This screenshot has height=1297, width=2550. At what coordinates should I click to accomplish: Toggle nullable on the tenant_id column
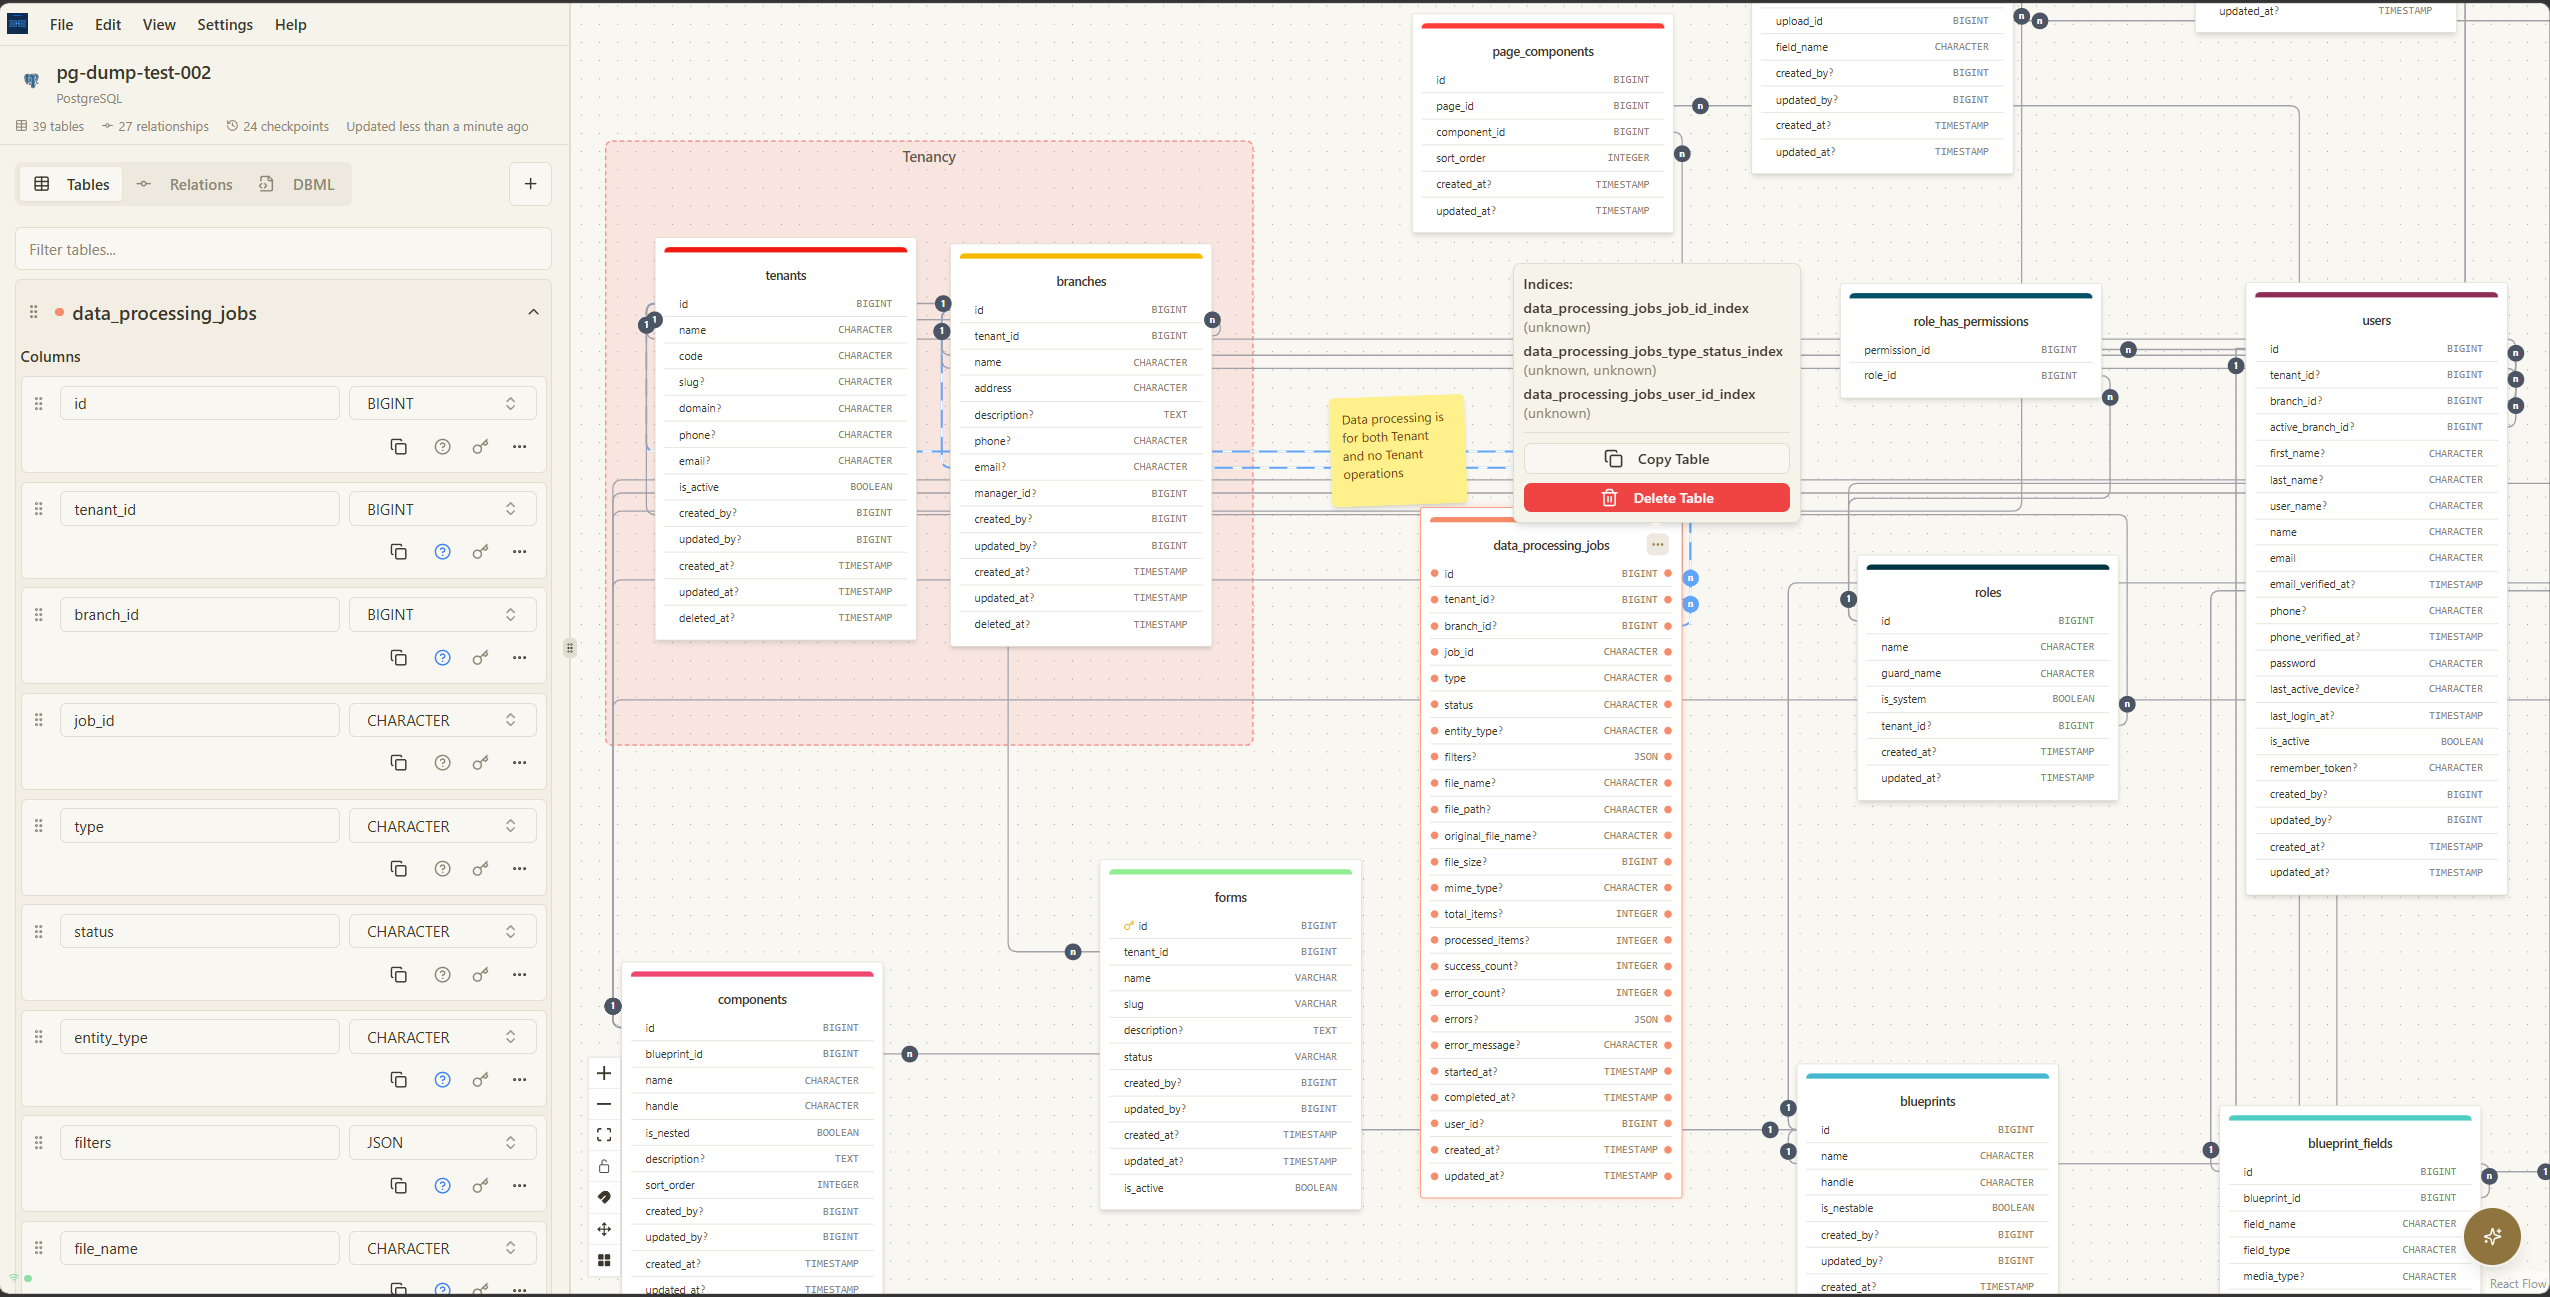(442, 552)
